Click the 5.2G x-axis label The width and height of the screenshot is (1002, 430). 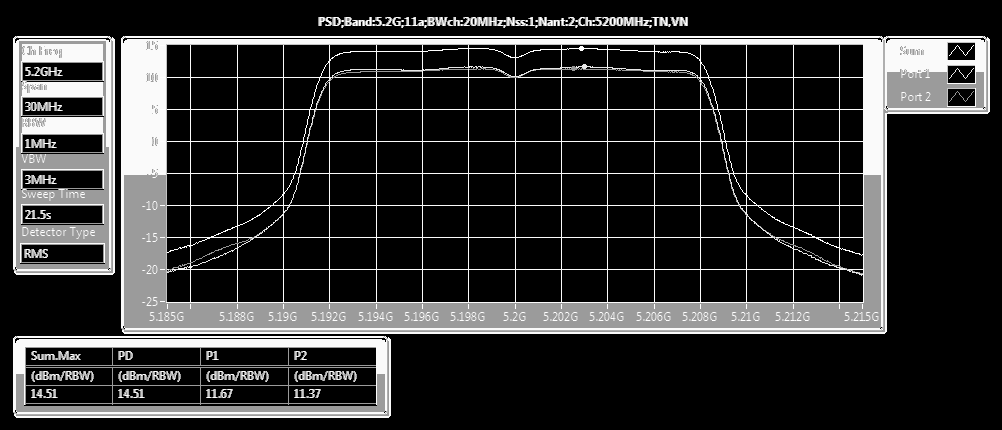(514, 317)
